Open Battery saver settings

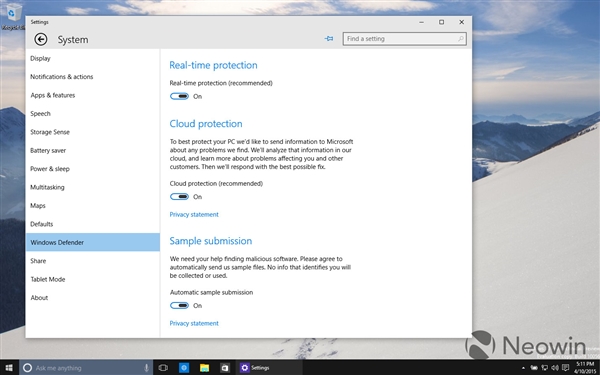93,150
